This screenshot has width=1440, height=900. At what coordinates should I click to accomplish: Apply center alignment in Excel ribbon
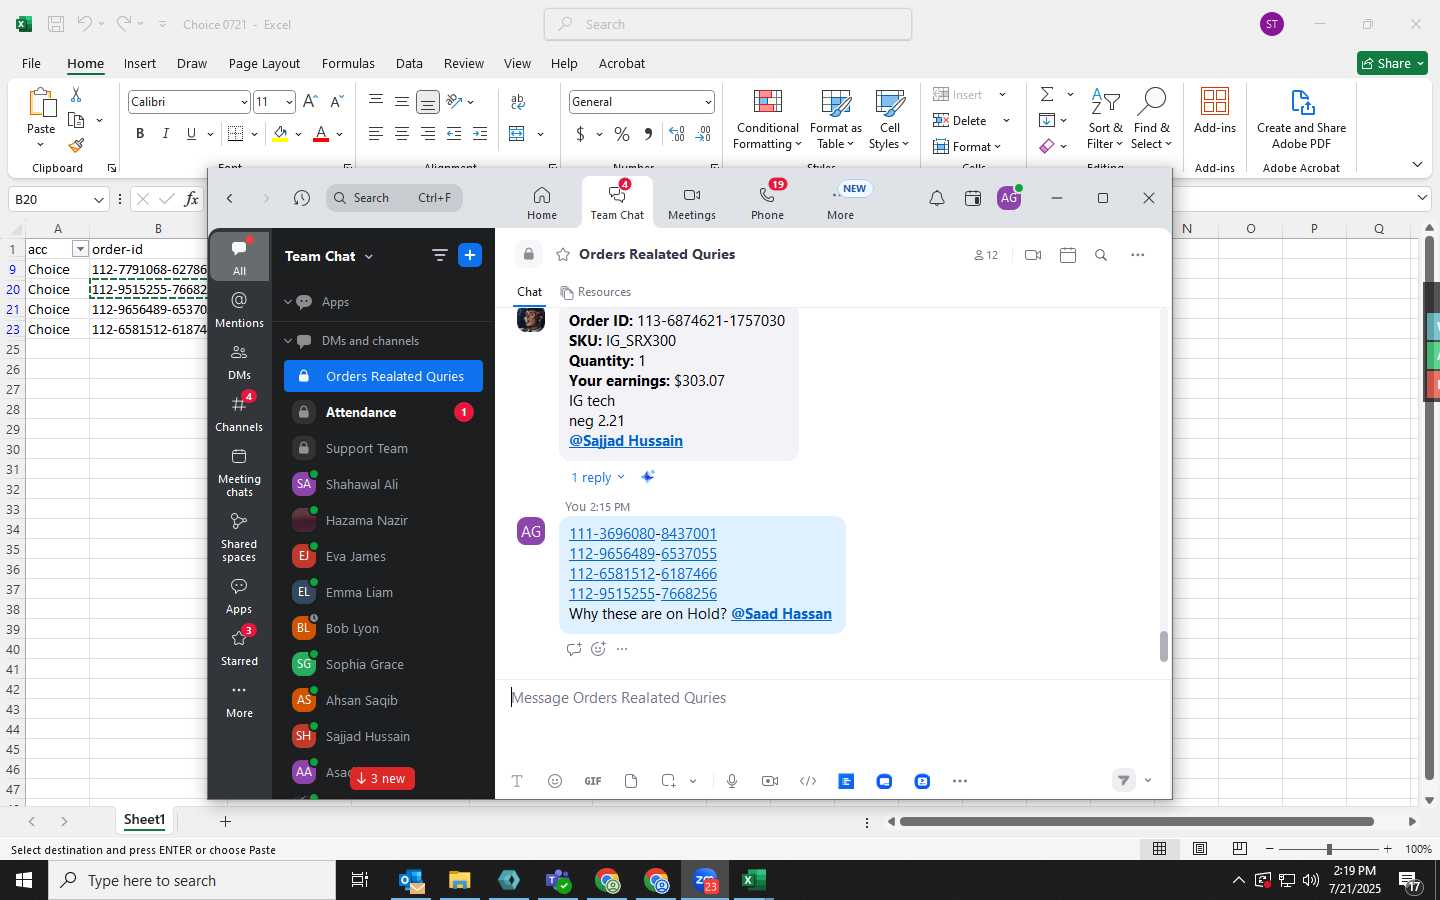(402, 134)
